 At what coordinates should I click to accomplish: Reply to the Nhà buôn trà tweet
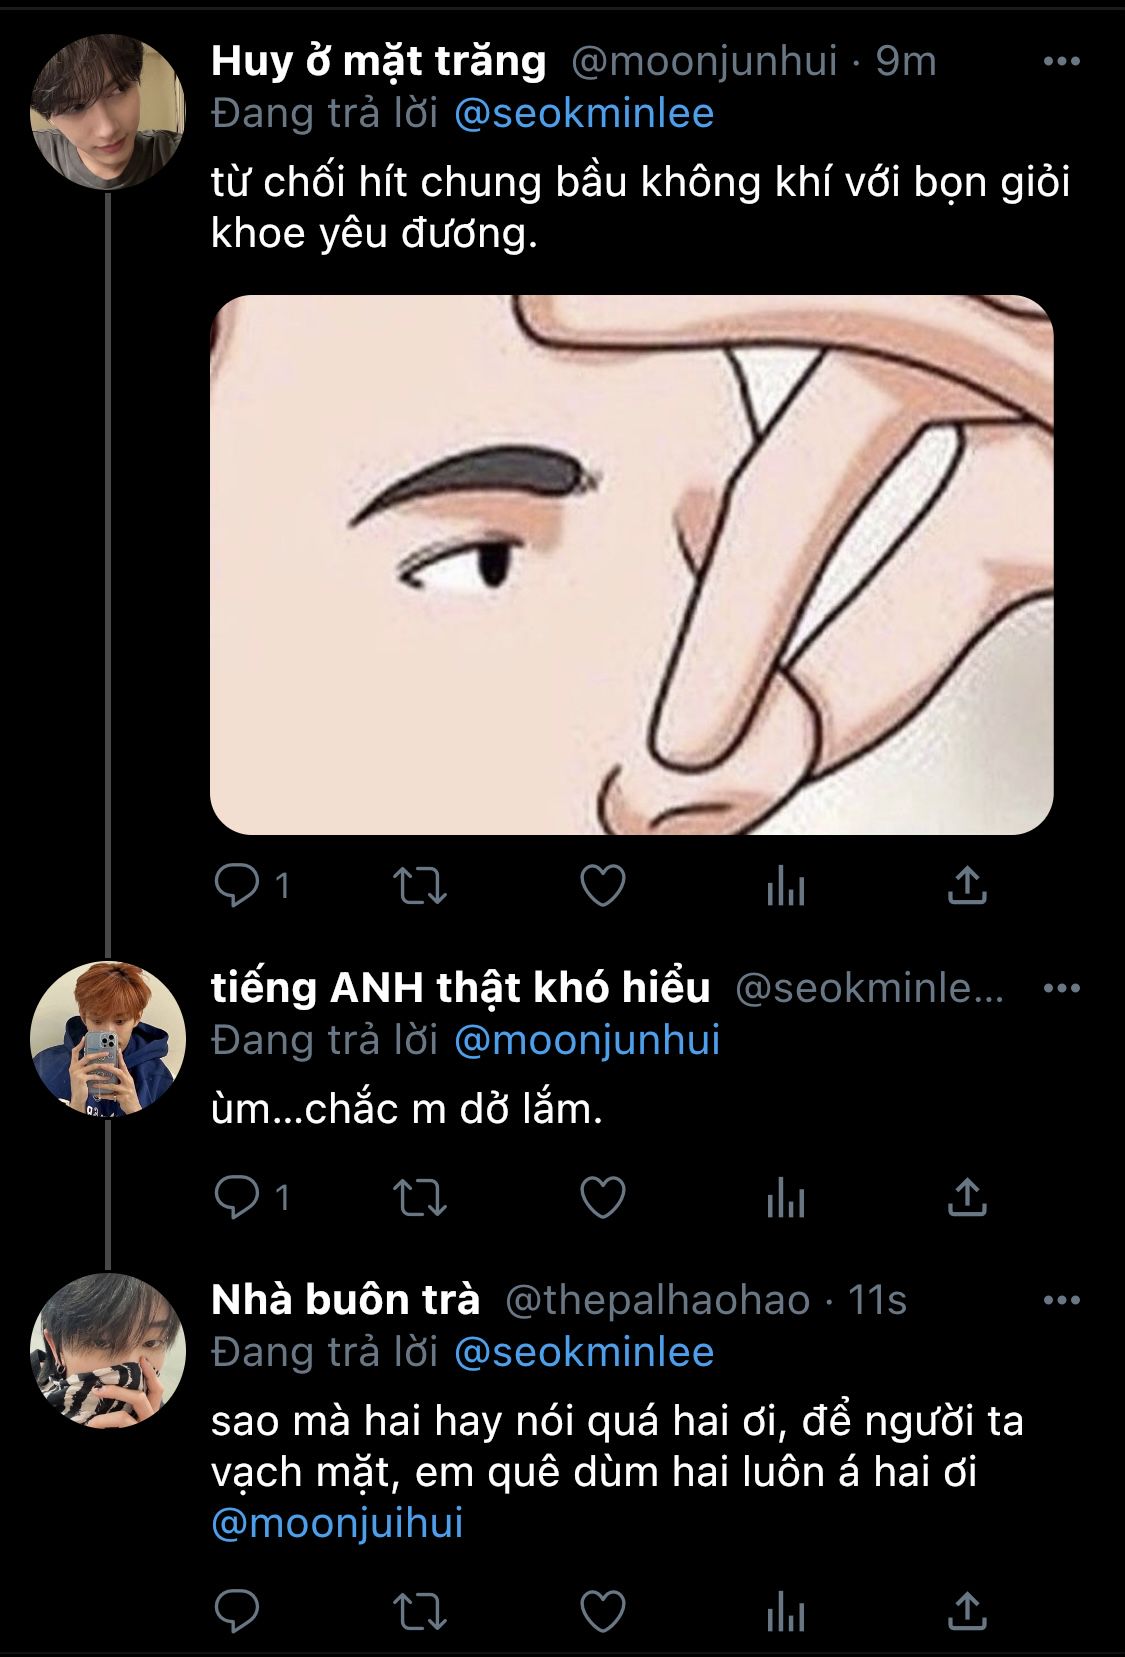[238, 1611]
